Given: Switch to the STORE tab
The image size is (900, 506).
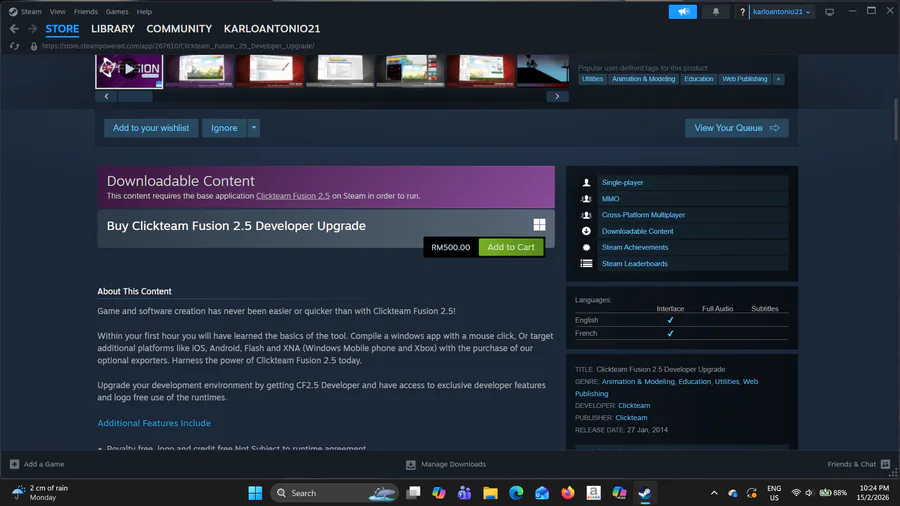Looking at the screenshot, I should click(x=62, y=29).
